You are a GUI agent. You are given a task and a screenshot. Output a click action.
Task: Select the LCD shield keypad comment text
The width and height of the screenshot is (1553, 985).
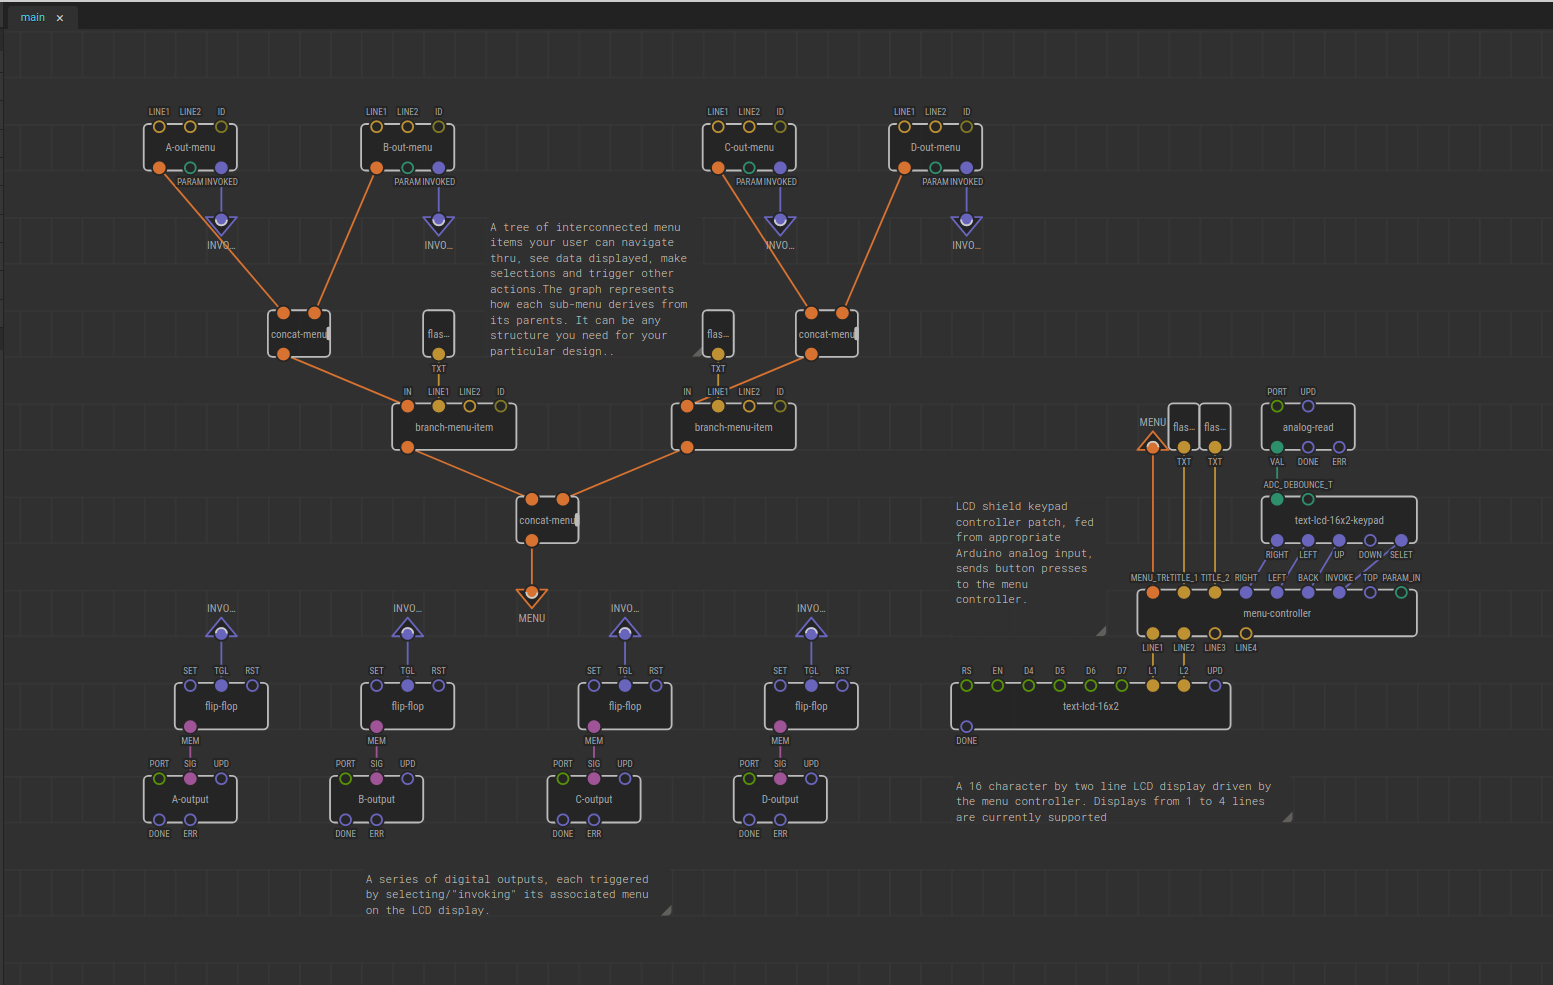pos(1023,553)
